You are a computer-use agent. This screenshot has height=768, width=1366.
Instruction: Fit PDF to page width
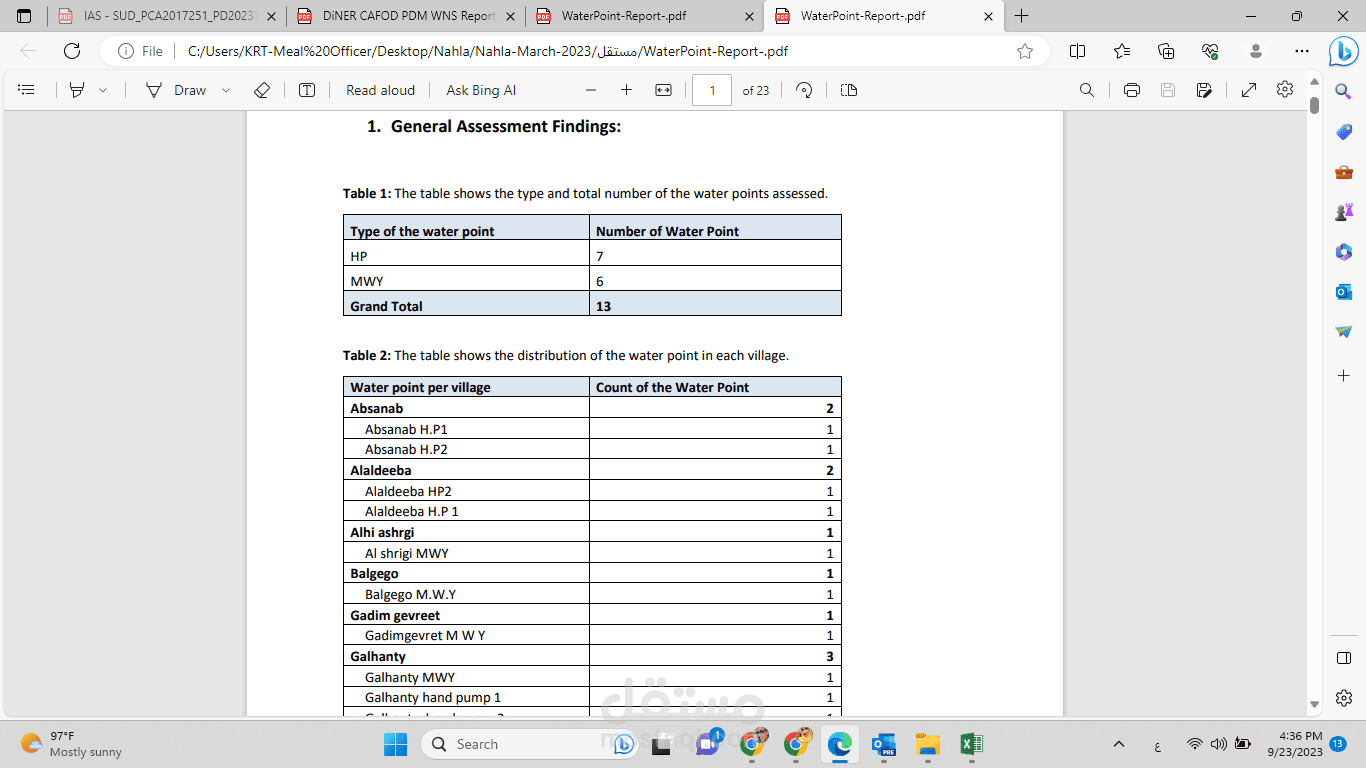coord(663,90)
